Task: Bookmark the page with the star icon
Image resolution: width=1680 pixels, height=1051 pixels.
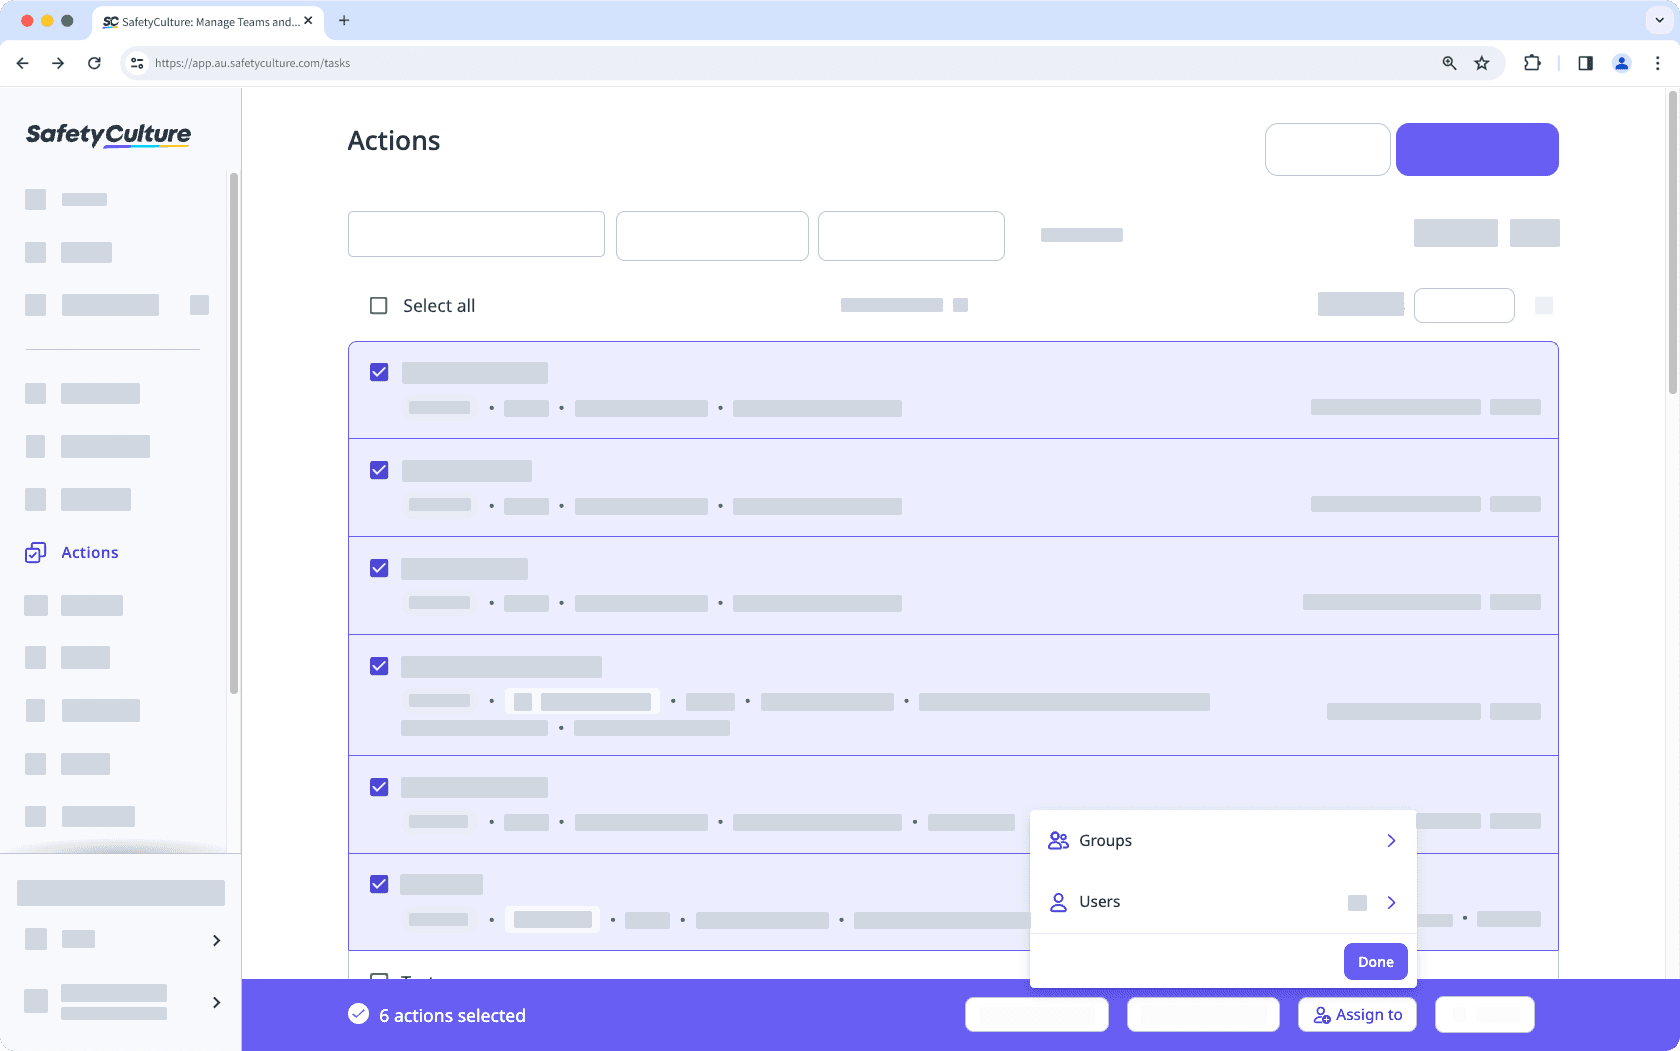Action: 1481,62
